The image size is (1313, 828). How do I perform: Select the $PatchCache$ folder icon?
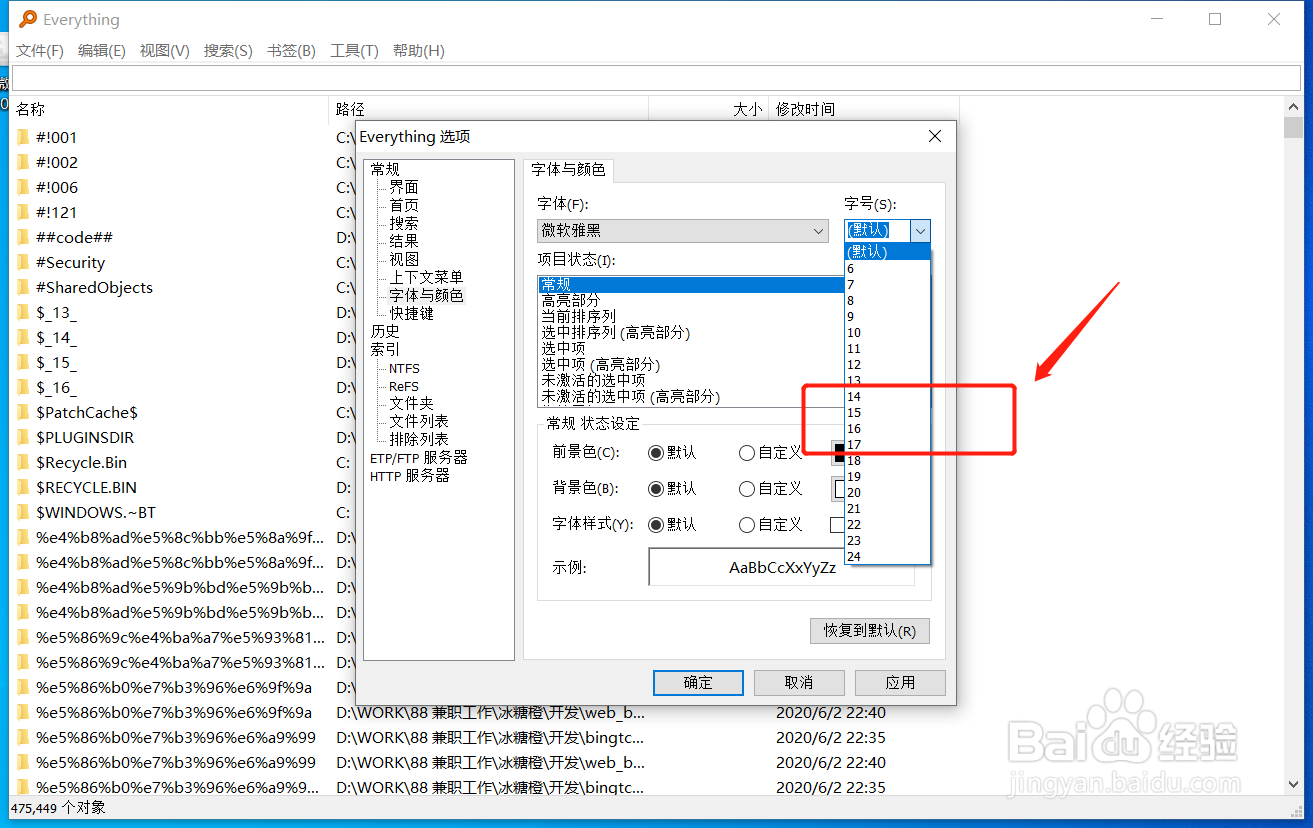[23, 412]
